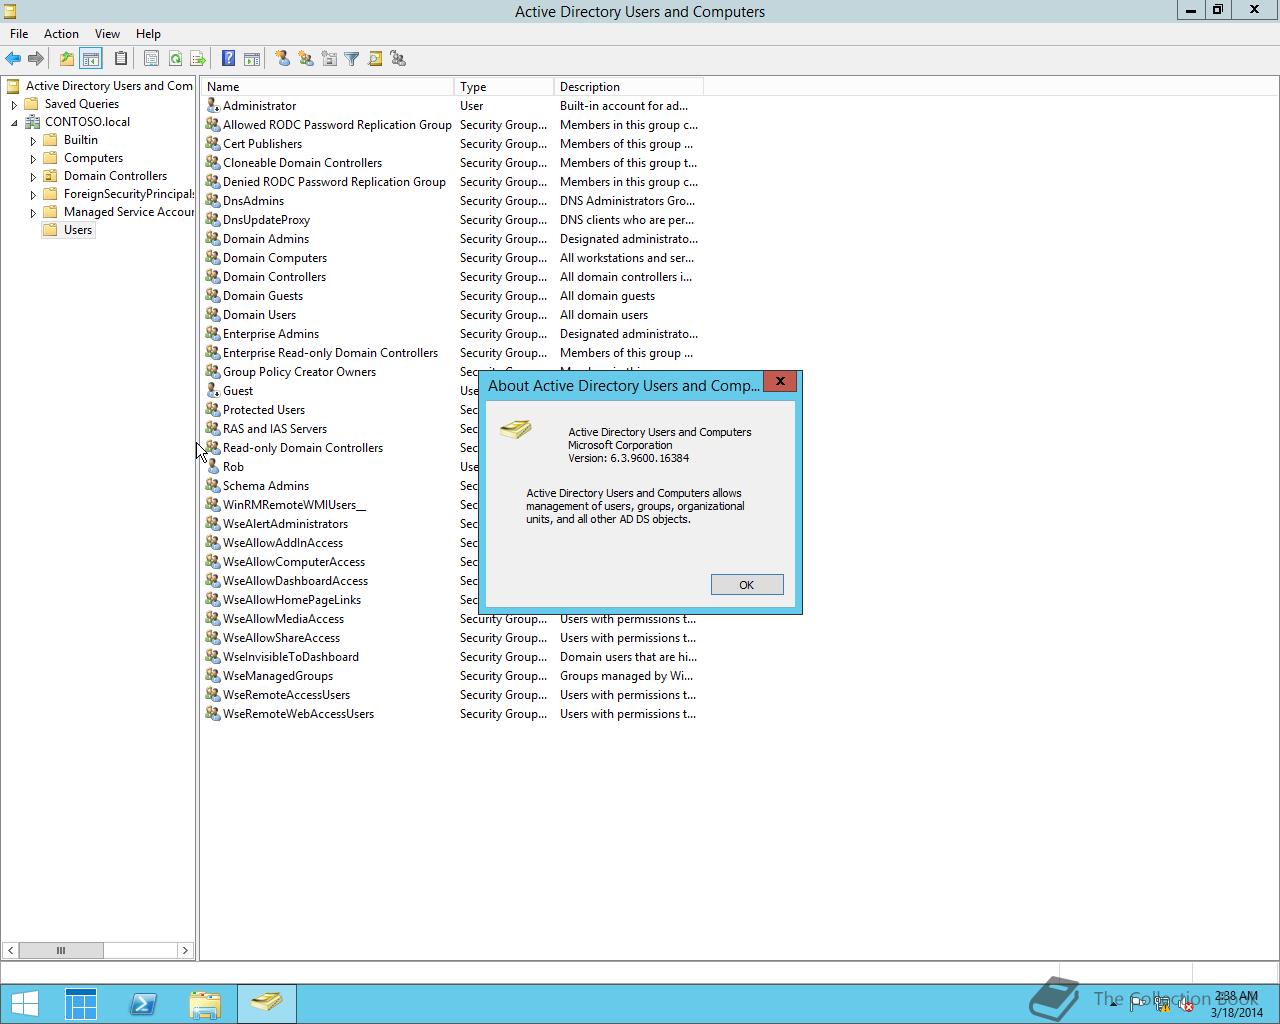Click the Add to group toolbar icon

coord(398,59)
